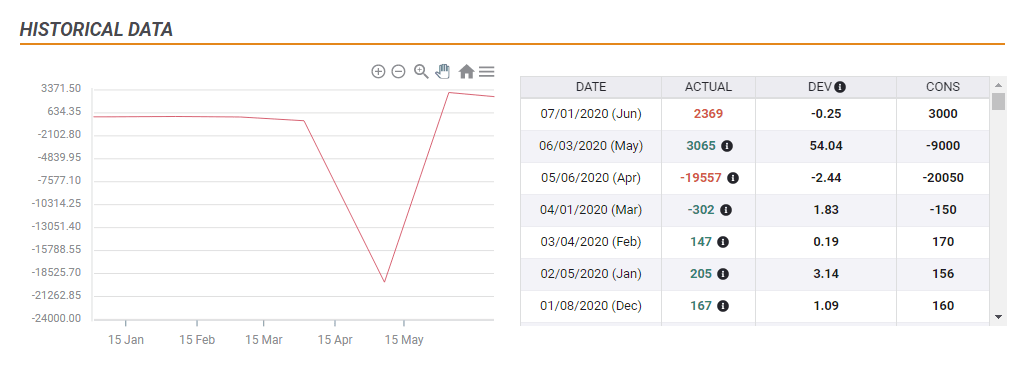Click the 15 Jan axis label
This screenshot has height=374, width=1016.
(126, 340)
